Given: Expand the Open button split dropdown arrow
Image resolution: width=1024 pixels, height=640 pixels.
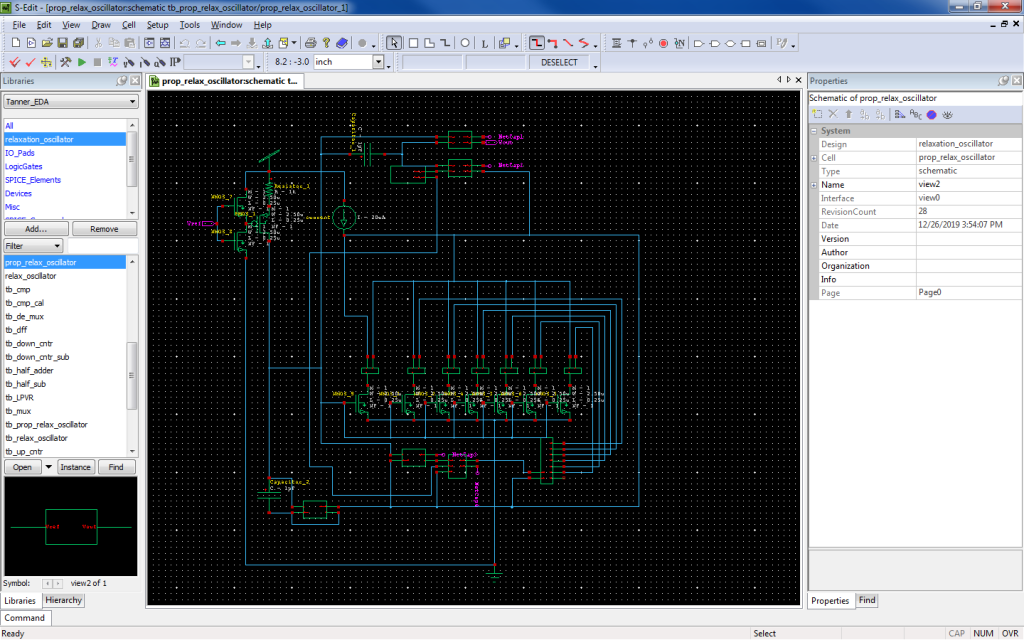Looking at the screenshot, I should 46,466.
